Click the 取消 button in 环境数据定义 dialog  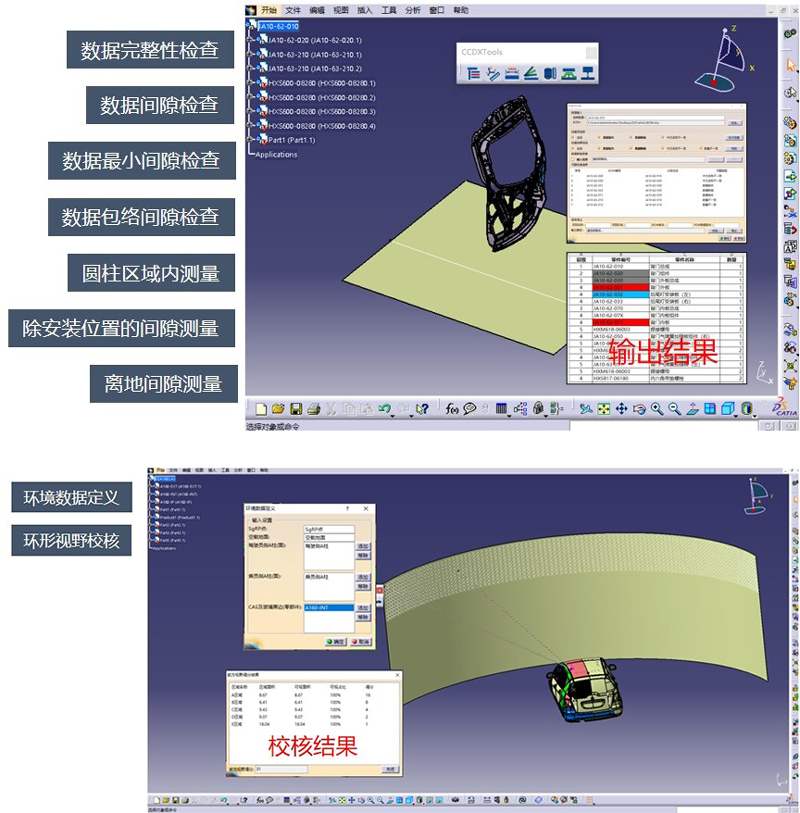pyautogui.click(x=361, y=641)
